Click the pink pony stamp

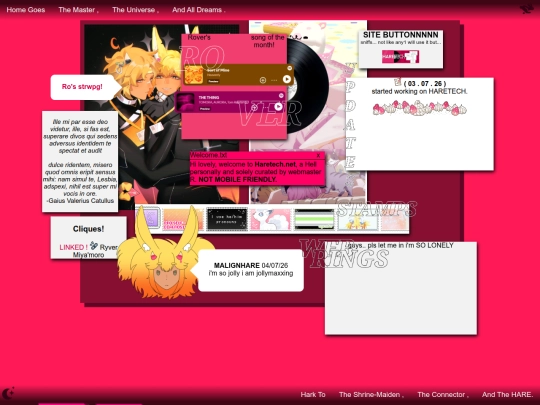(271, 219)
